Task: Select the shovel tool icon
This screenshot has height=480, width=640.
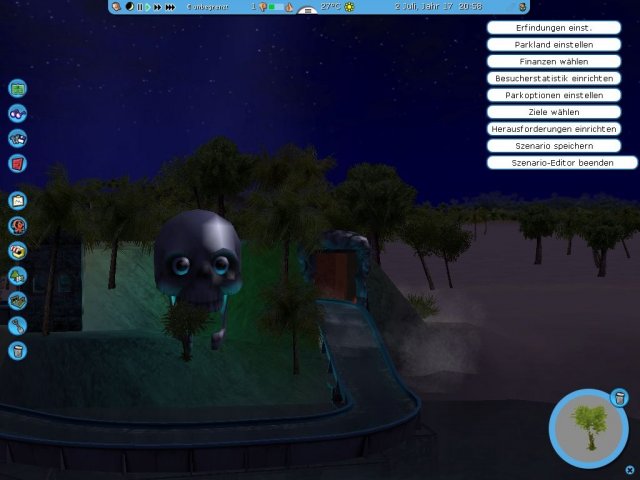Action: coord(17,325)
